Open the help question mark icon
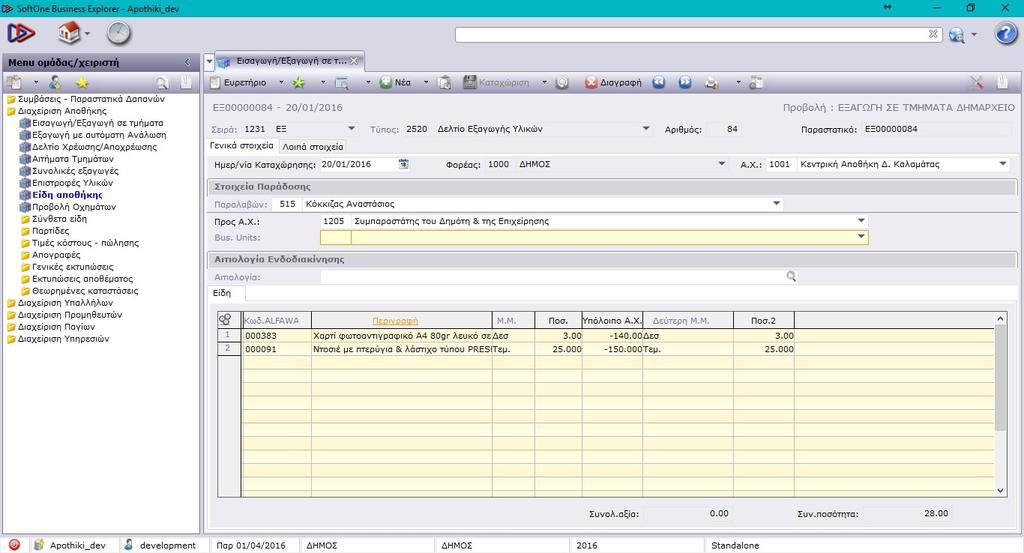1024x553 pixels. (x=1006, y=33)
